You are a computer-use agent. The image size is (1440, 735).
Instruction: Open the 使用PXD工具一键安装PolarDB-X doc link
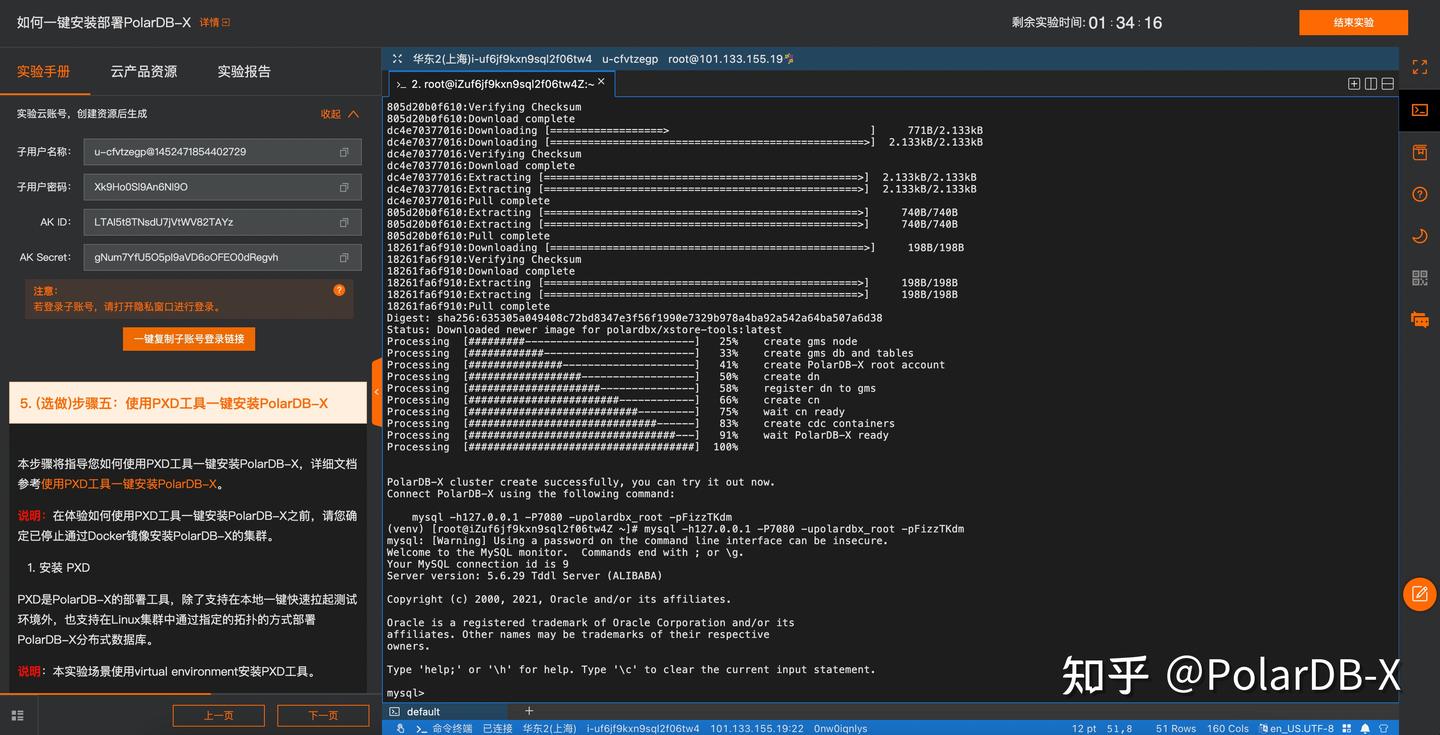tap(129, 484)
